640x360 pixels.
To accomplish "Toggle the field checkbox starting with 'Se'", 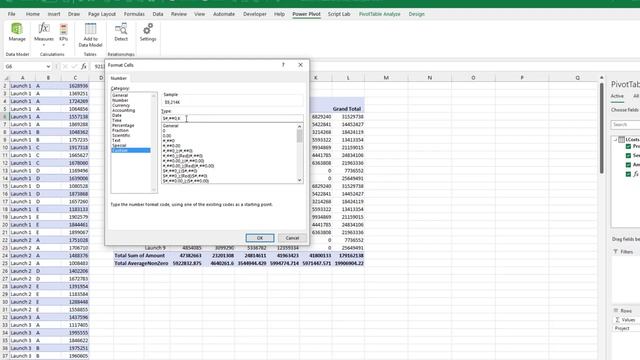I will click(628, 156).
